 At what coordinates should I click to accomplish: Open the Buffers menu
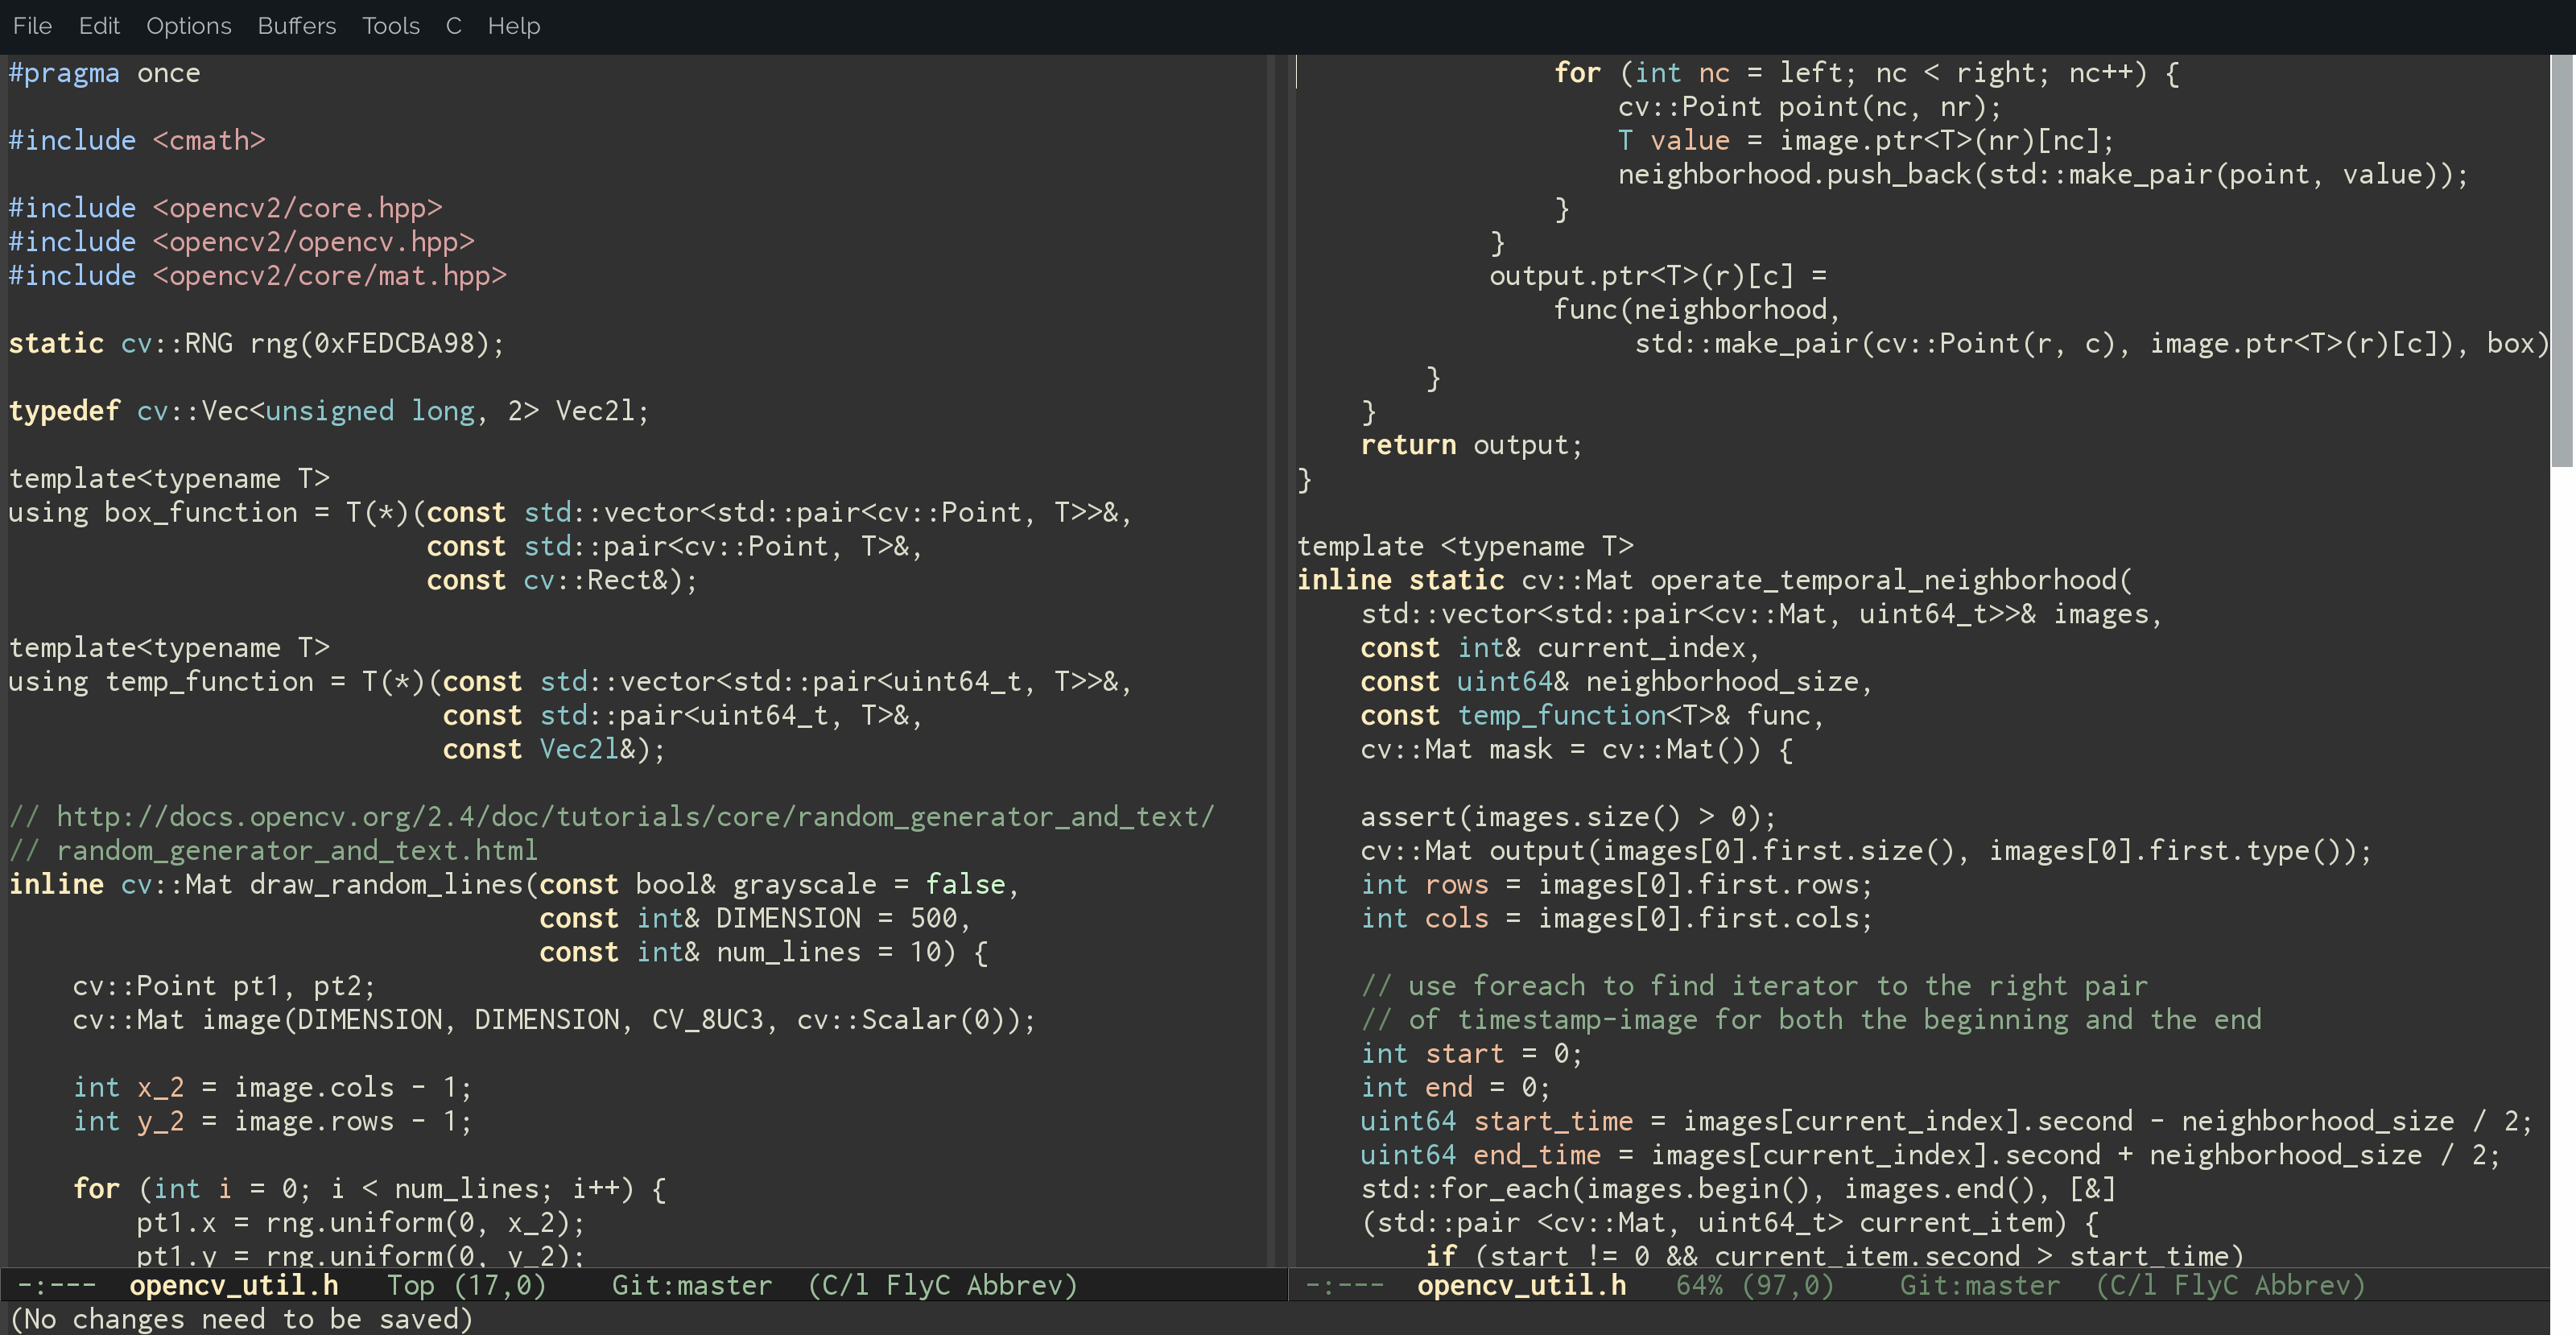pyautogui.click(x=296, y=26)
